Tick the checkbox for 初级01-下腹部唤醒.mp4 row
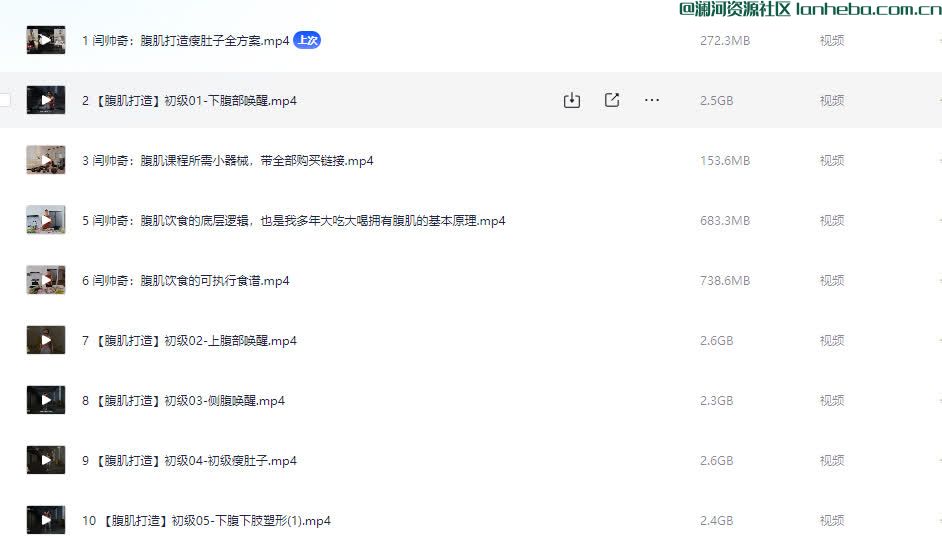Screen dimensions: 942x543 pos(4,100)
